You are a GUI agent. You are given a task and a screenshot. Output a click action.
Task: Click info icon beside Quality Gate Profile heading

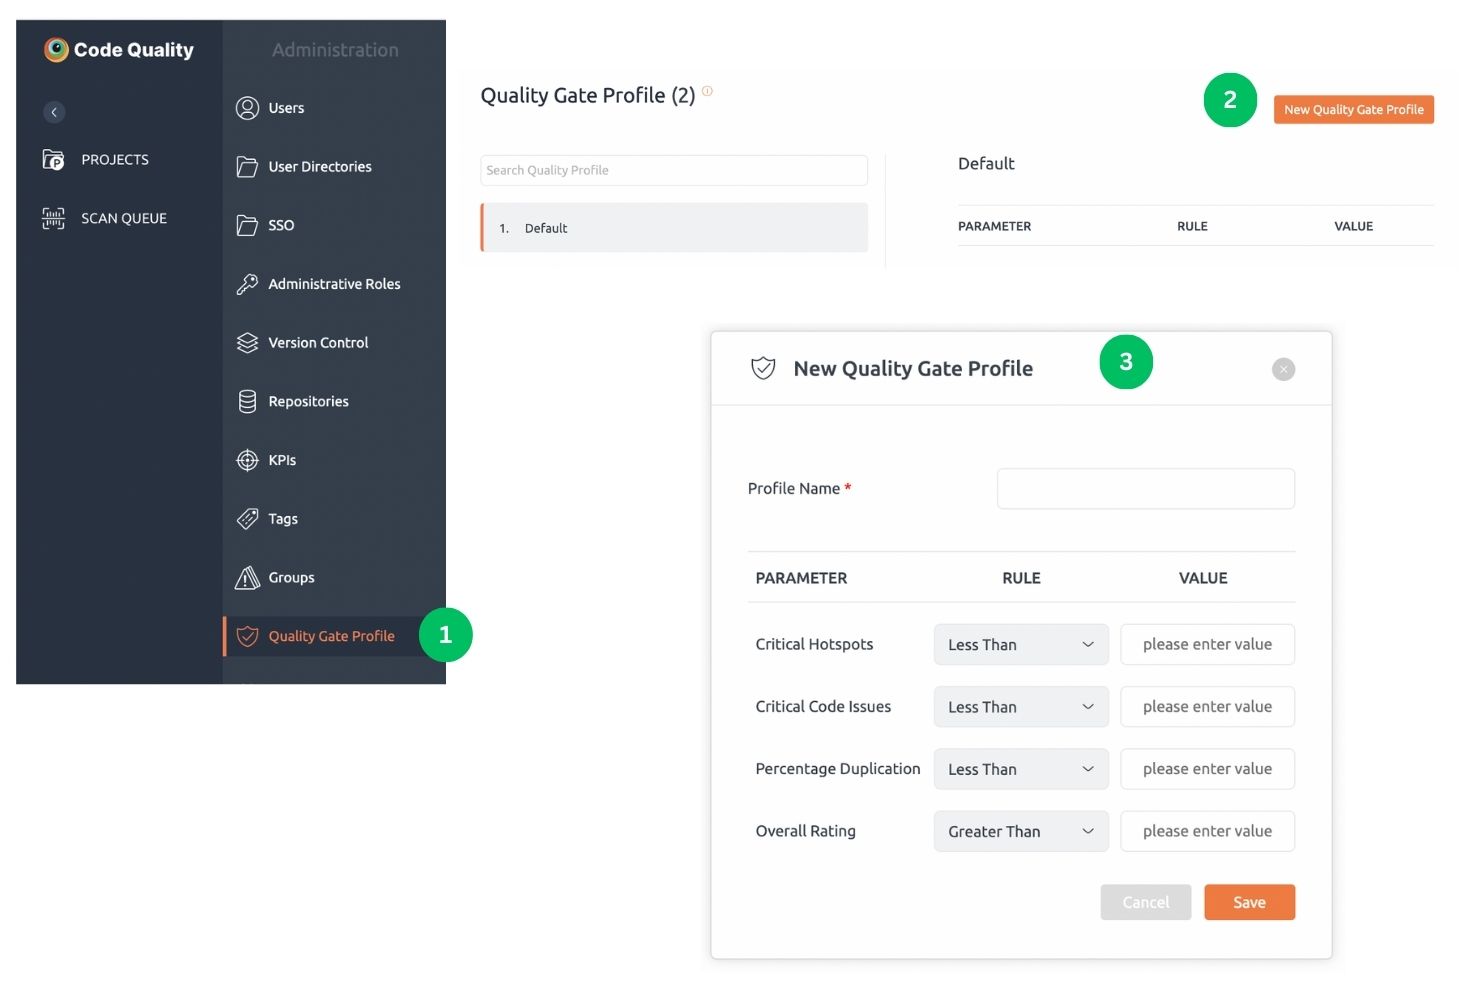(707, 91)
